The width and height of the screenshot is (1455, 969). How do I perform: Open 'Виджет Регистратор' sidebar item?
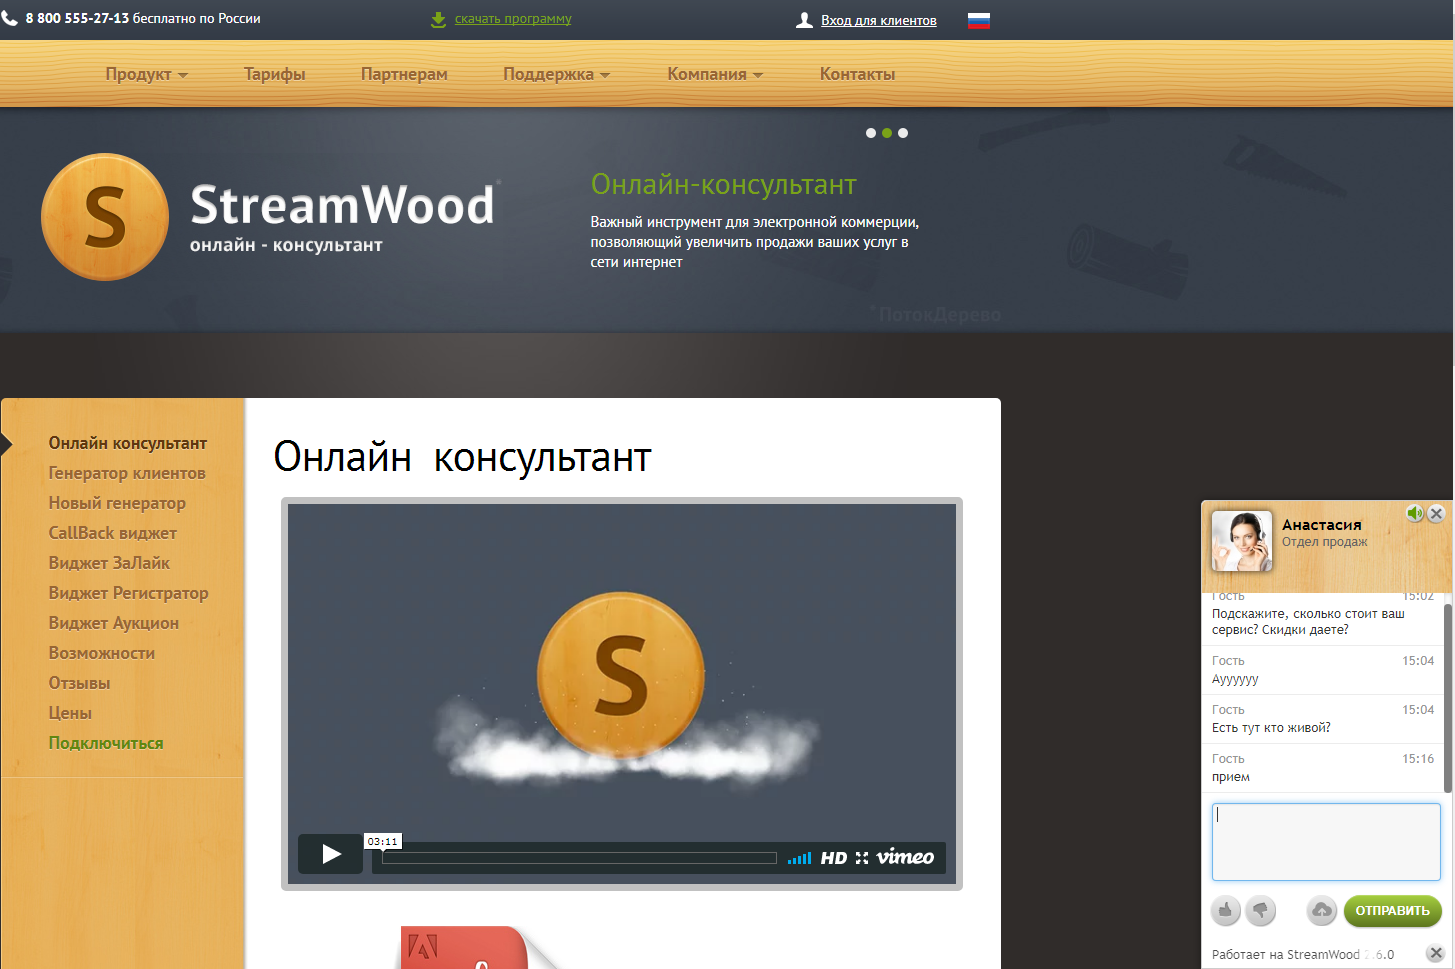tap(129, 593)
